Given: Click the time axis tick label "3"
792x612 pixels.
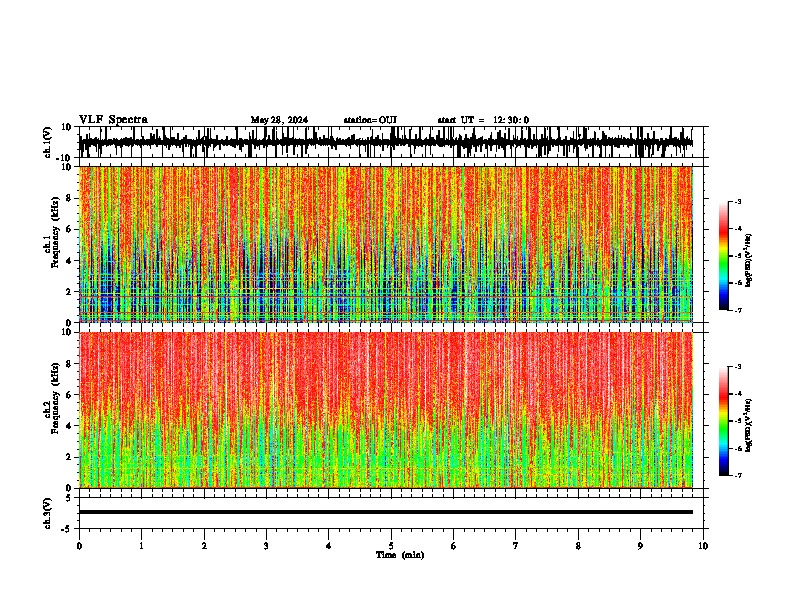Looking at the screenshot, I should click(x=266, y=546).
